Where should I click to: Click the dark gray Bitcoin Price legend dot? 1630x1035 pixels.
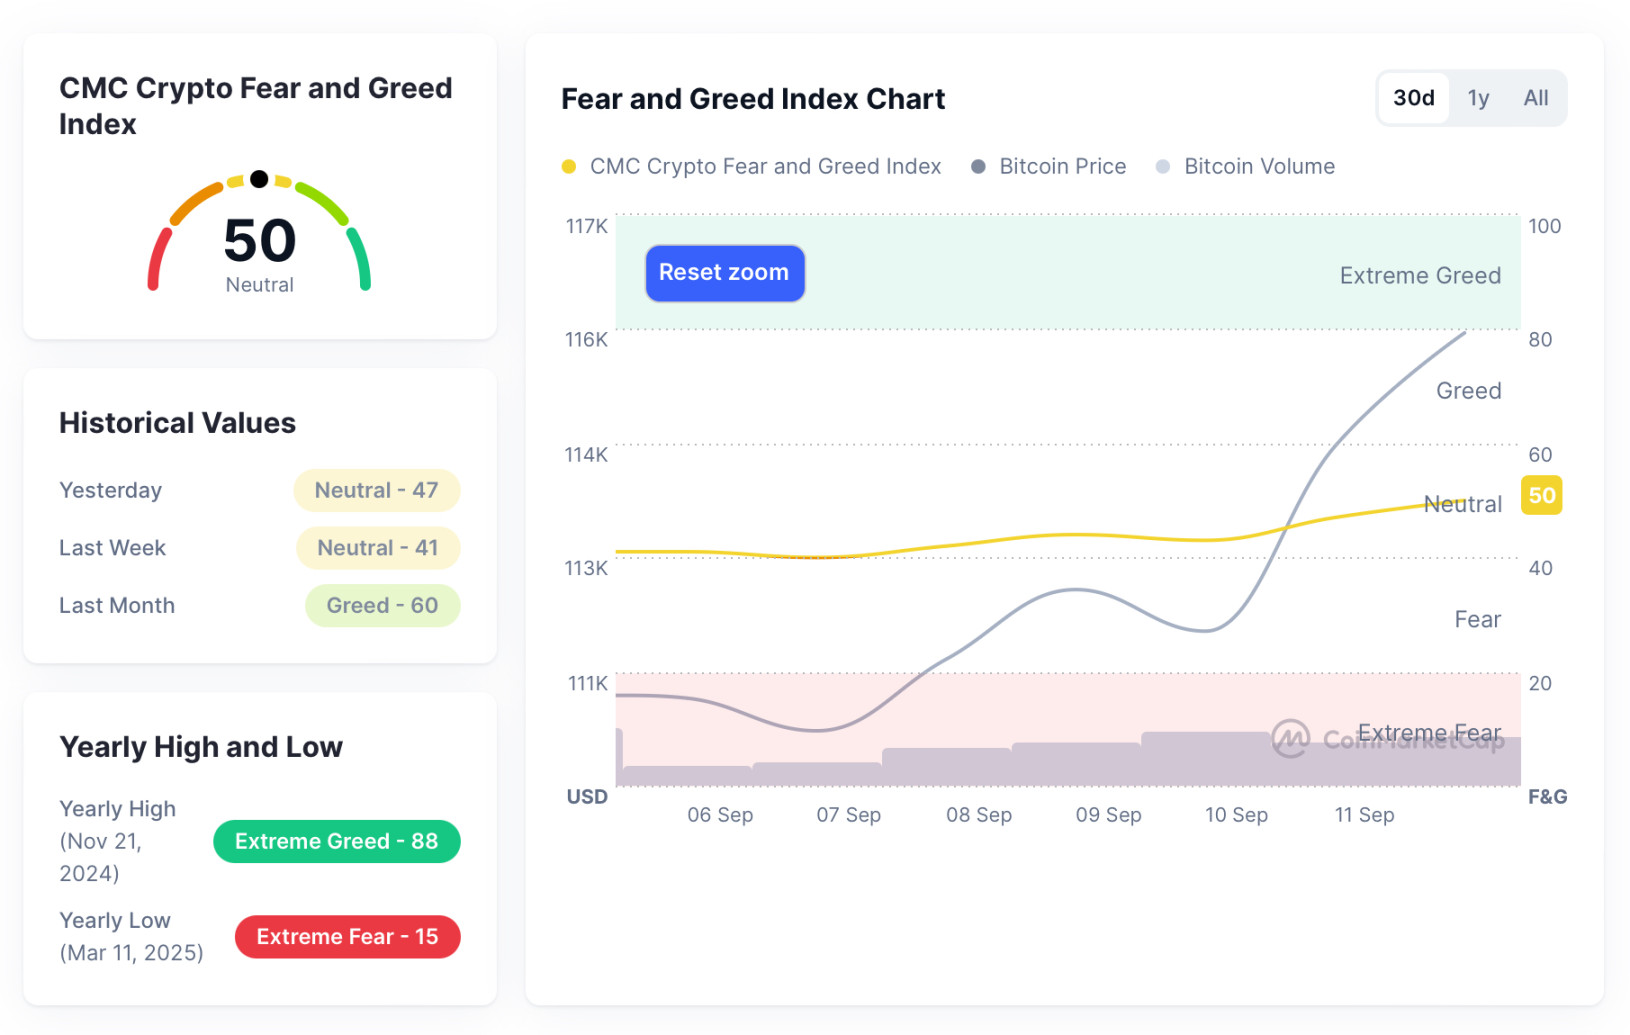point(978,167)
